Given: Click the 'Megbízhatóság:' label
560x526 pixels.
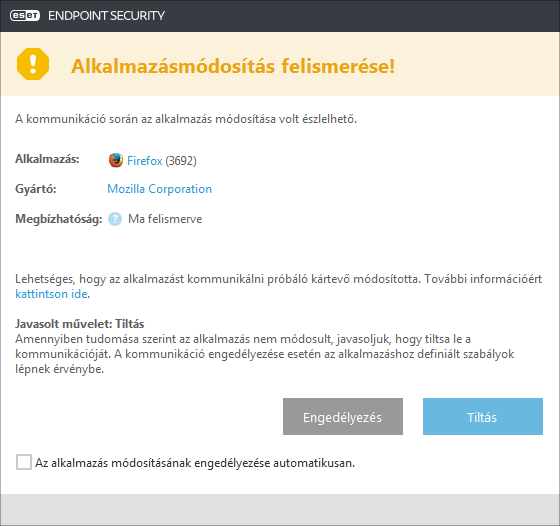Looking at the screenshot, I should 59,219.
